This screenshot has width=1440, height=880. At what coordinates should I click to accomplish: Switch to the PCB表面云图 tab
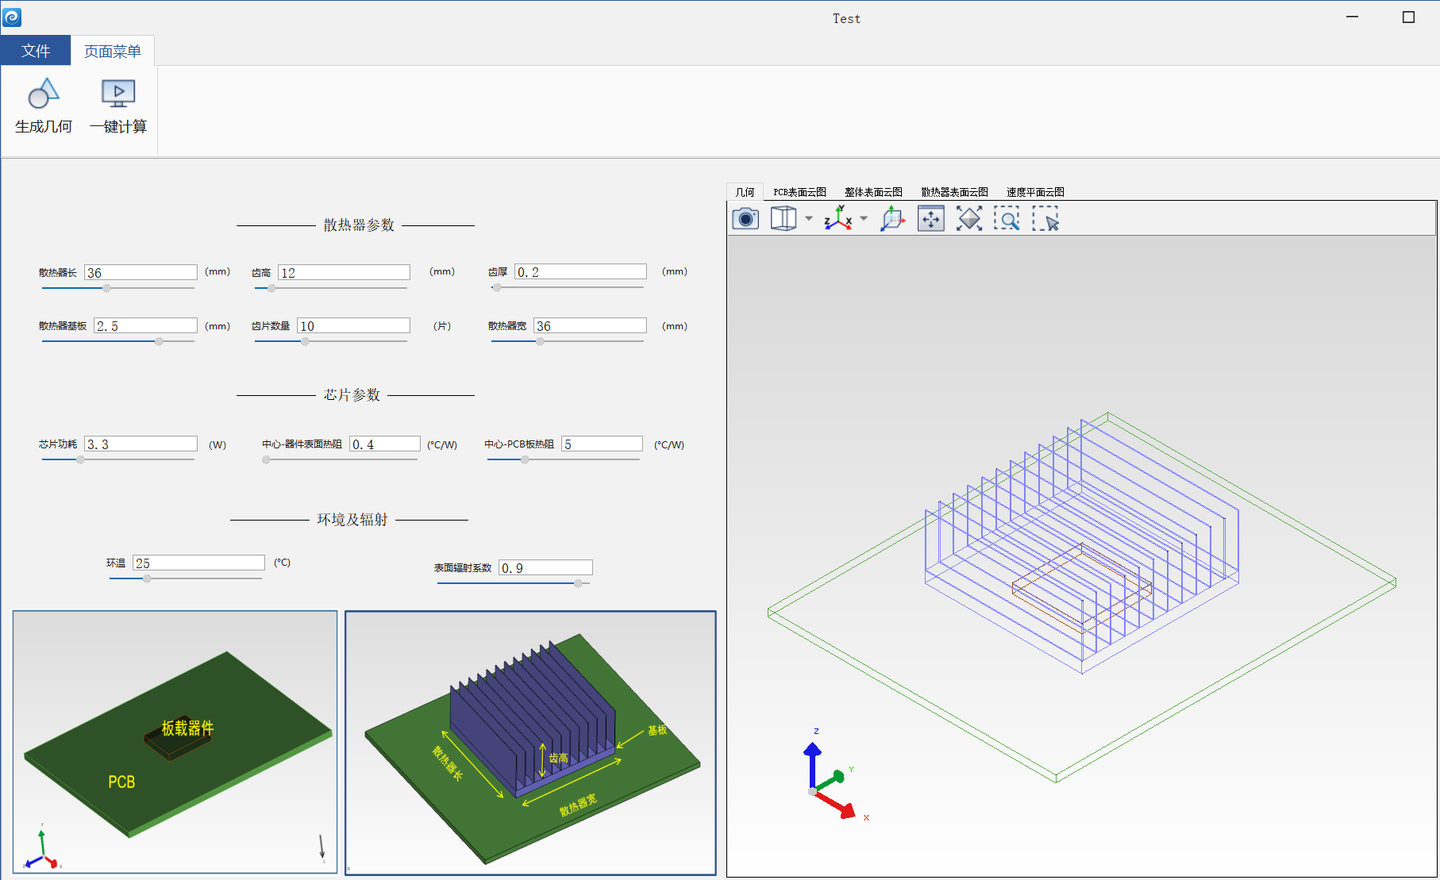(799, 192)
